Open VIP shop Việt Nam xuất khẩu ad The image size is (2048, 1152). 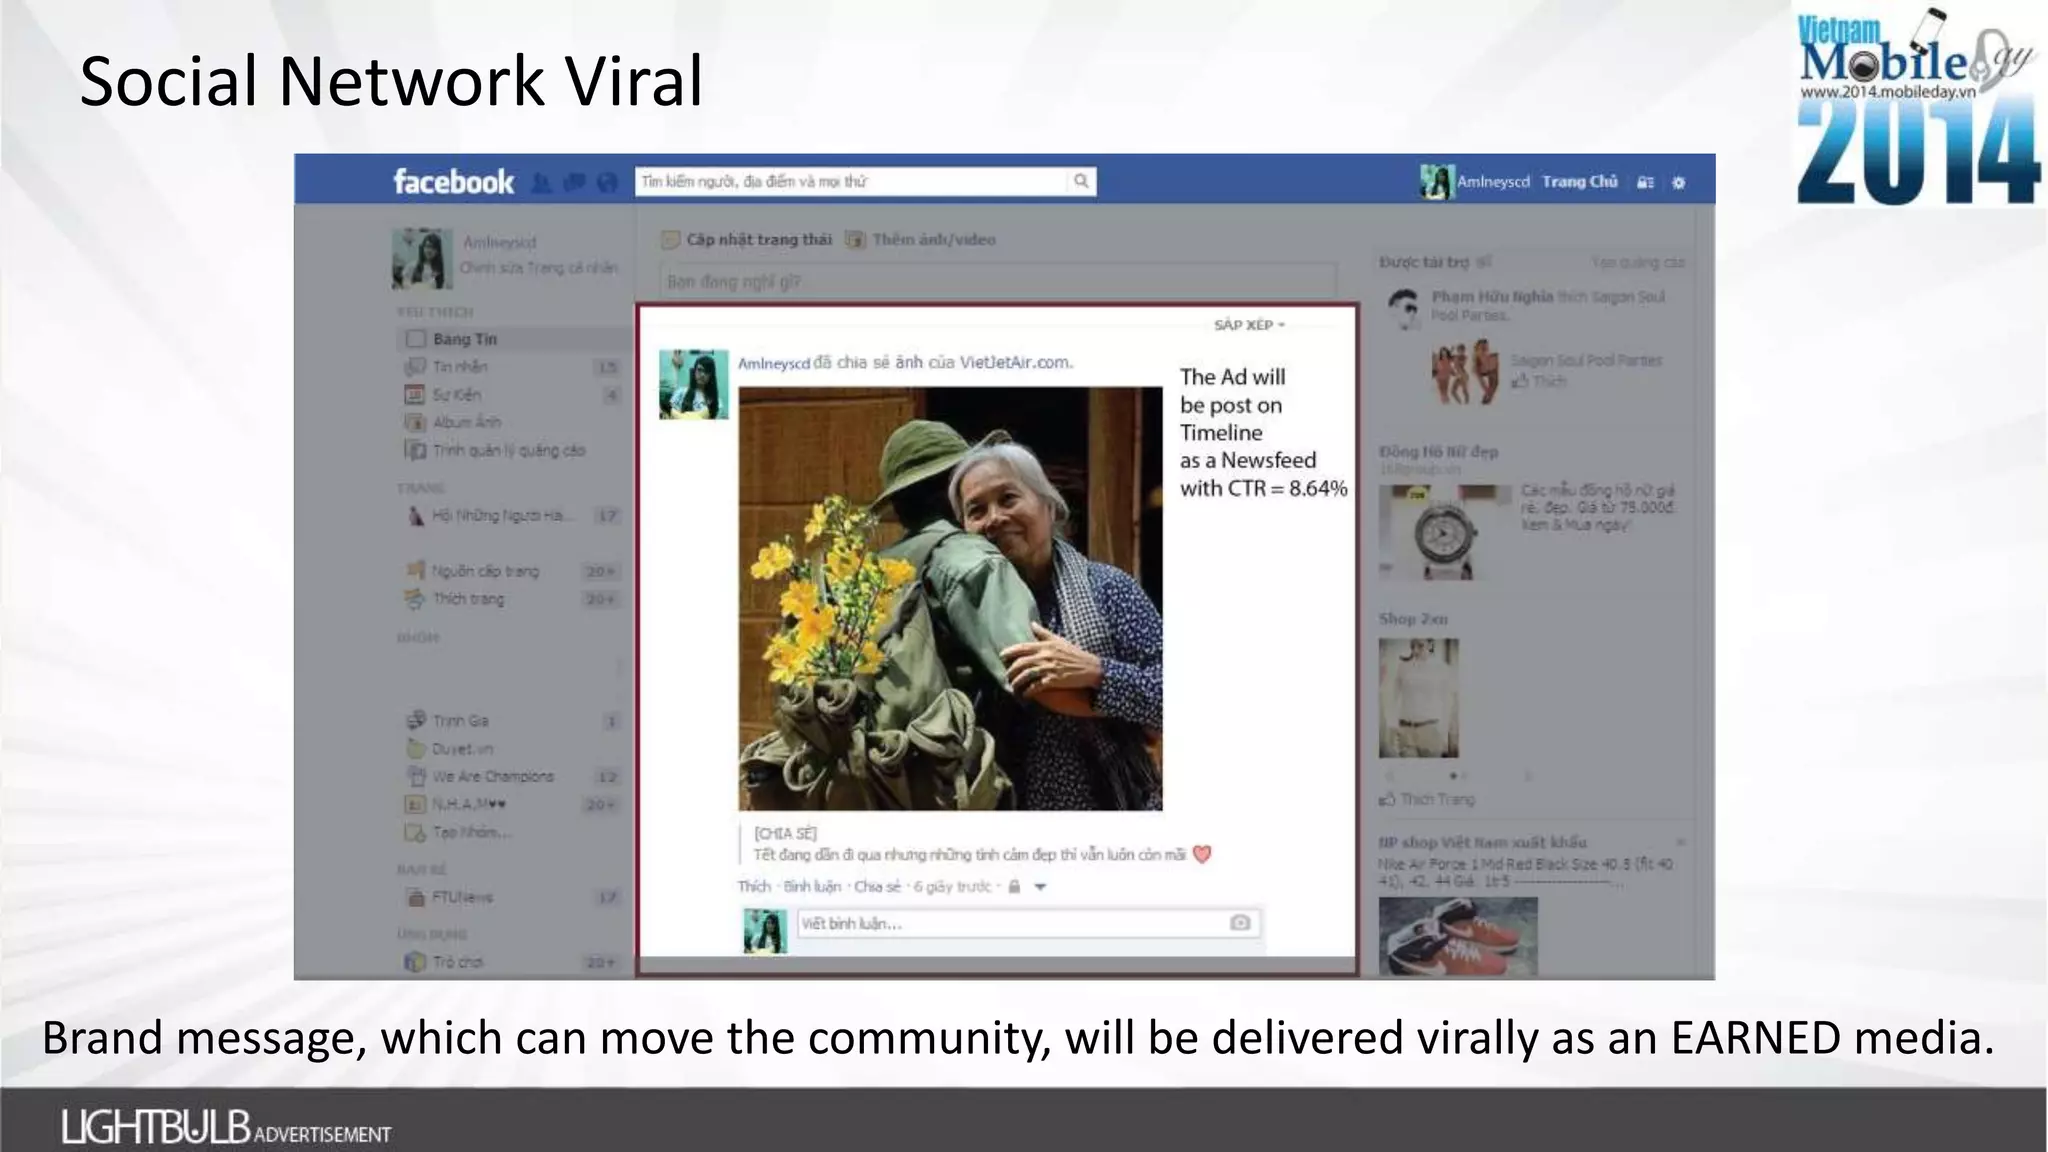pos(1482,842)
